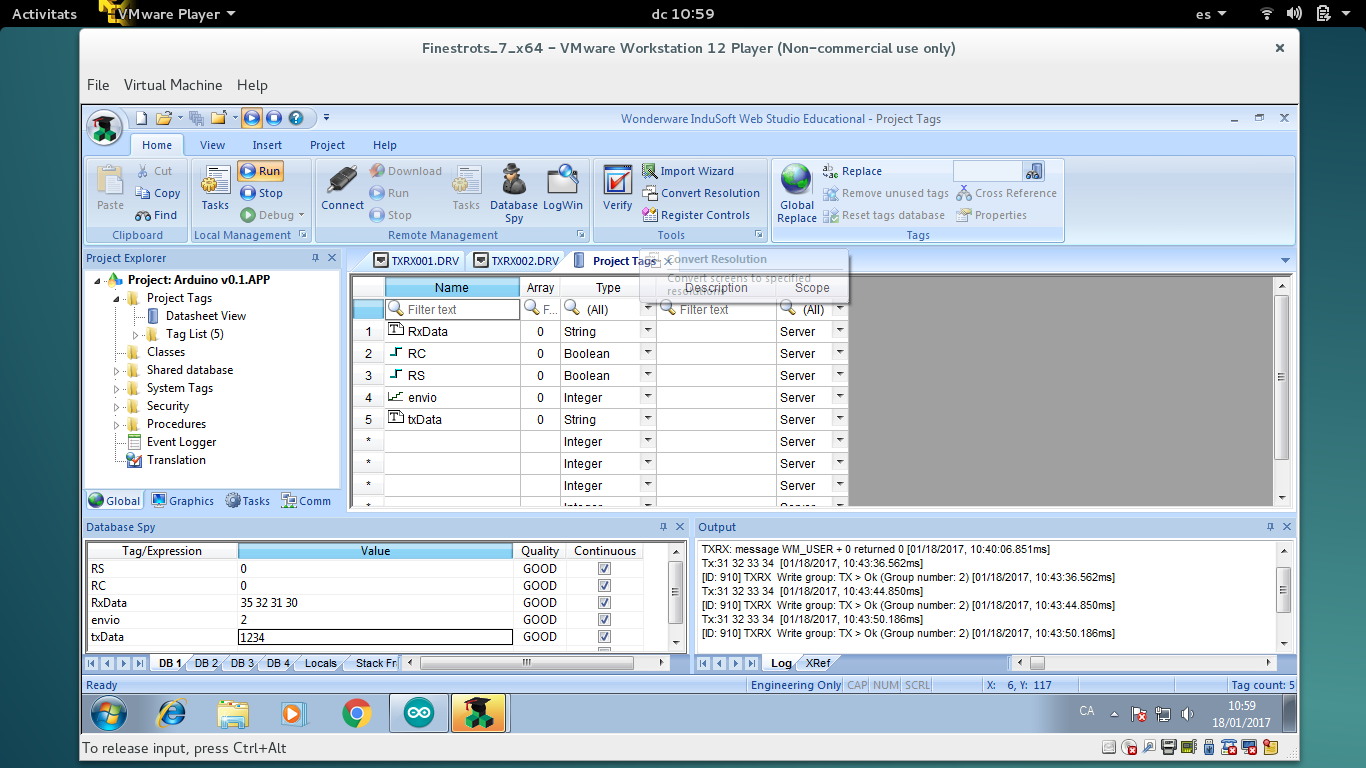Viewport: 1366px width, 768px height.
Task: Click the Open project folder icon in quick access toolbar
Action: pos(164,118)
